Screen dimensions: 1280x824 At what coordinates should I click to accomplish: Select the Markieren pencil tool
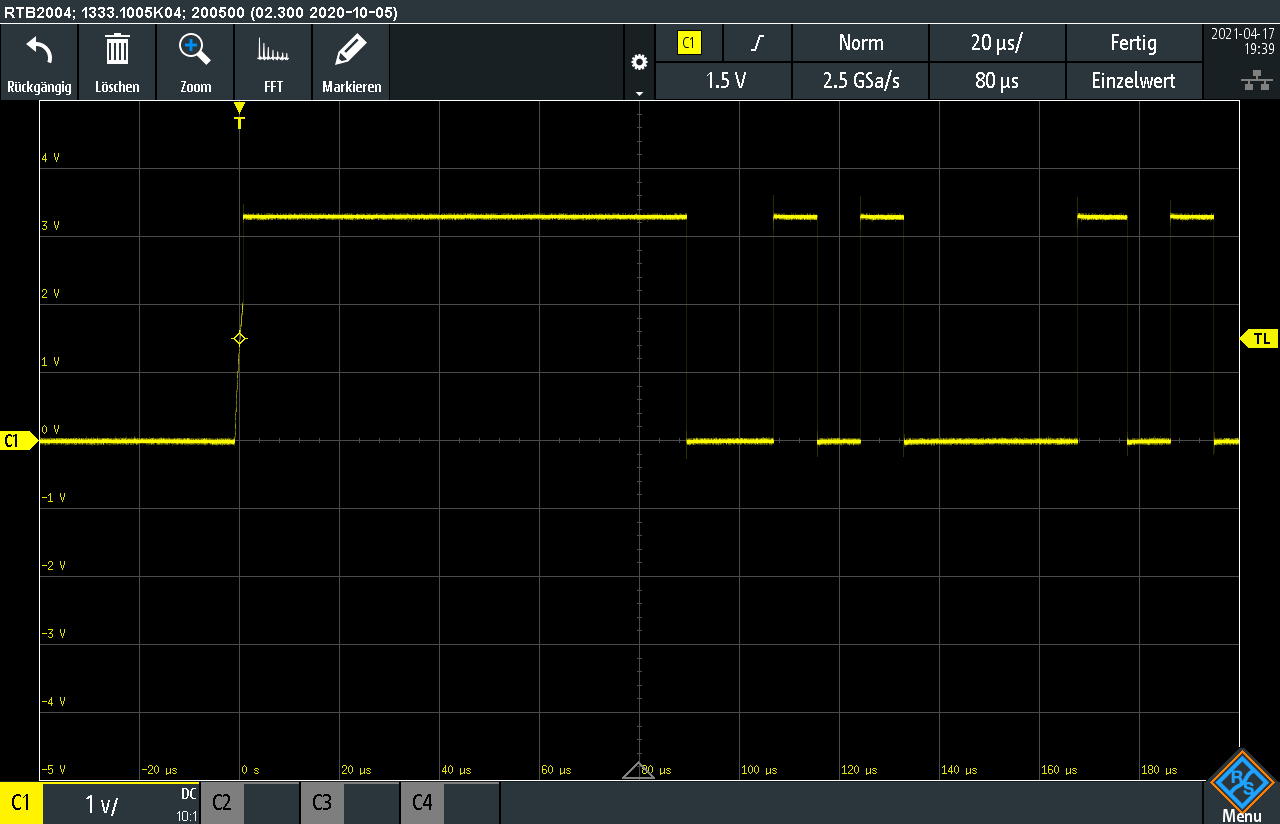[x=351, y=49]
